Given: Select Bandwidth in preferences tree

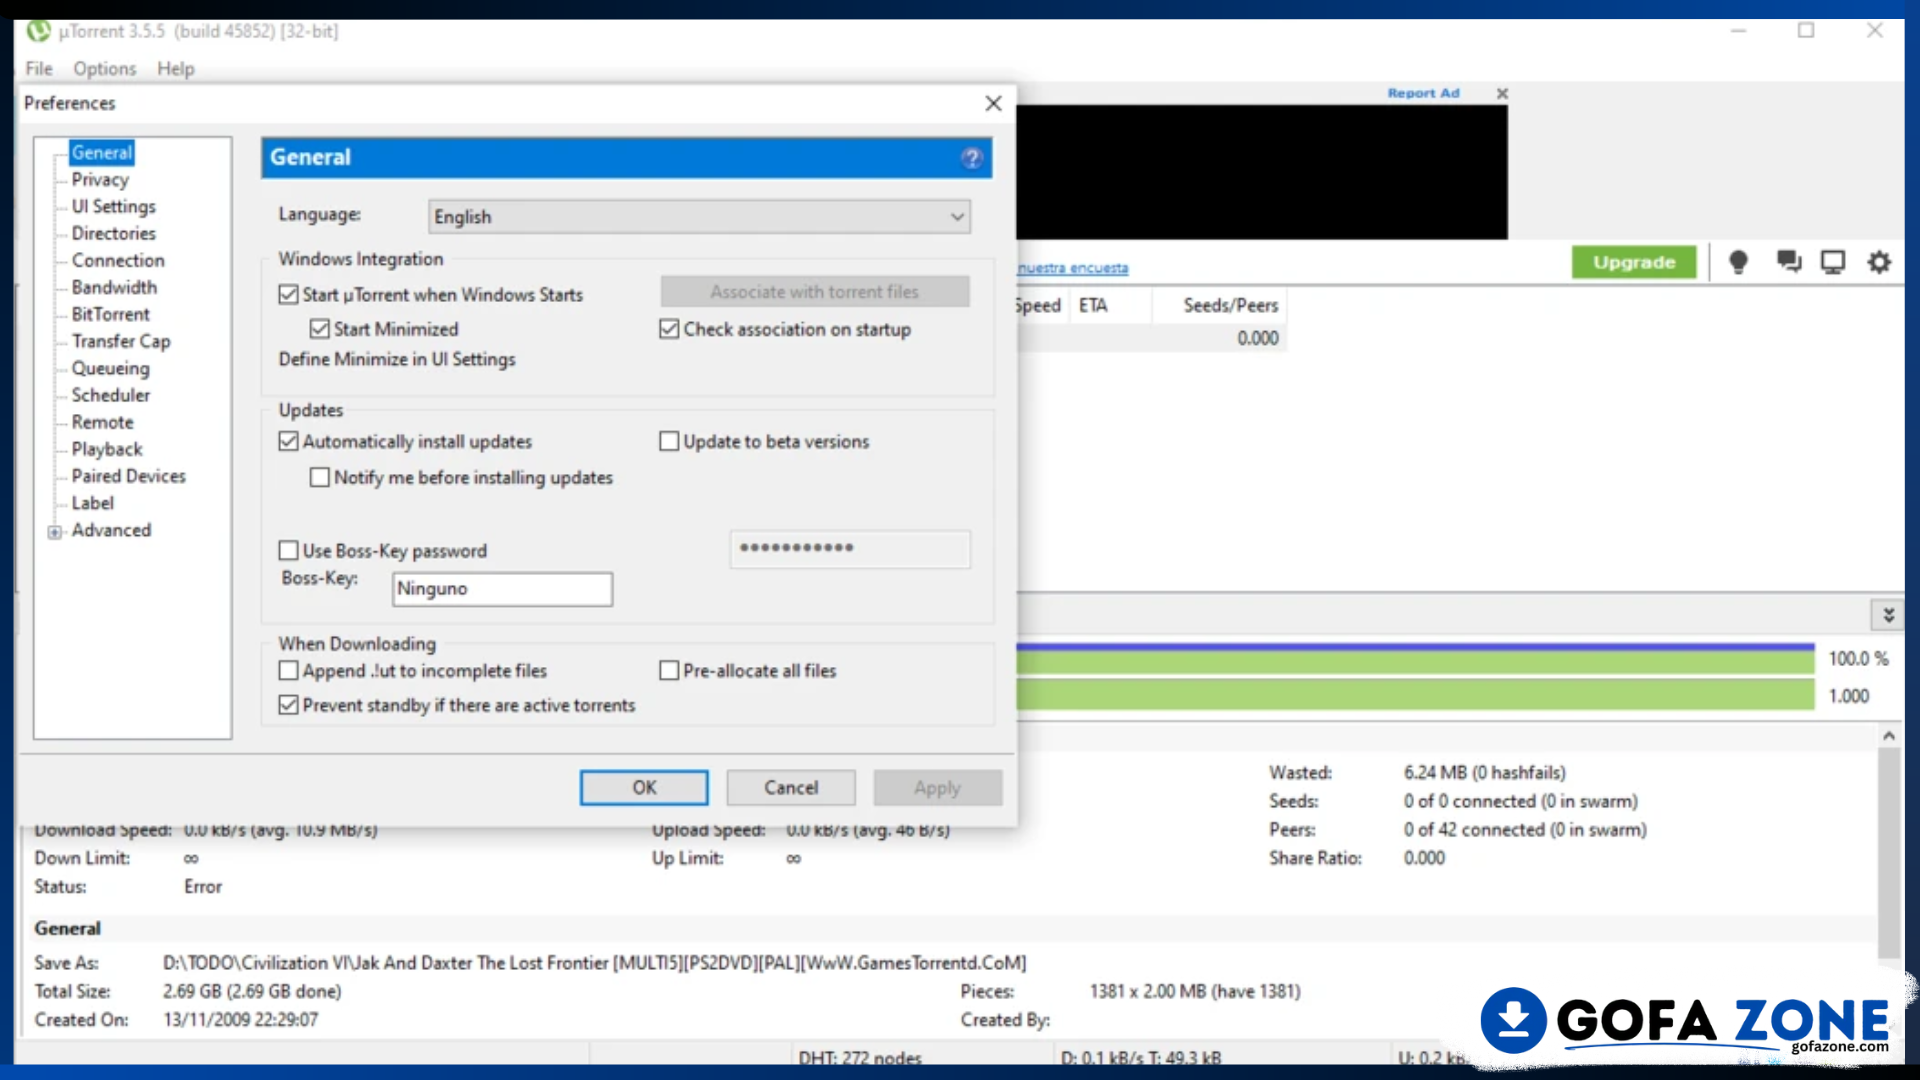Looking at the screenshot, I should 114,287.
